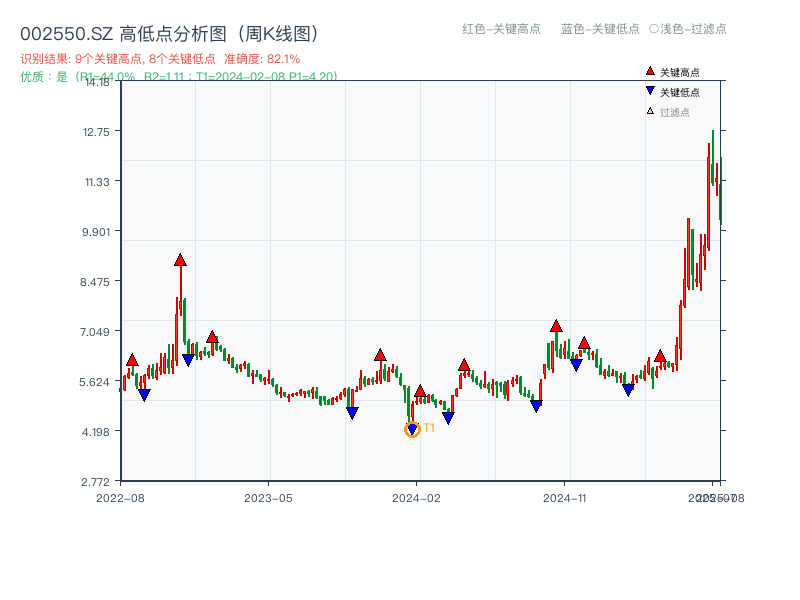Click the 2023-05 x-axis date label
Image resolution: width=800 pixels, height=600 pixels.
tap(268, 498)
